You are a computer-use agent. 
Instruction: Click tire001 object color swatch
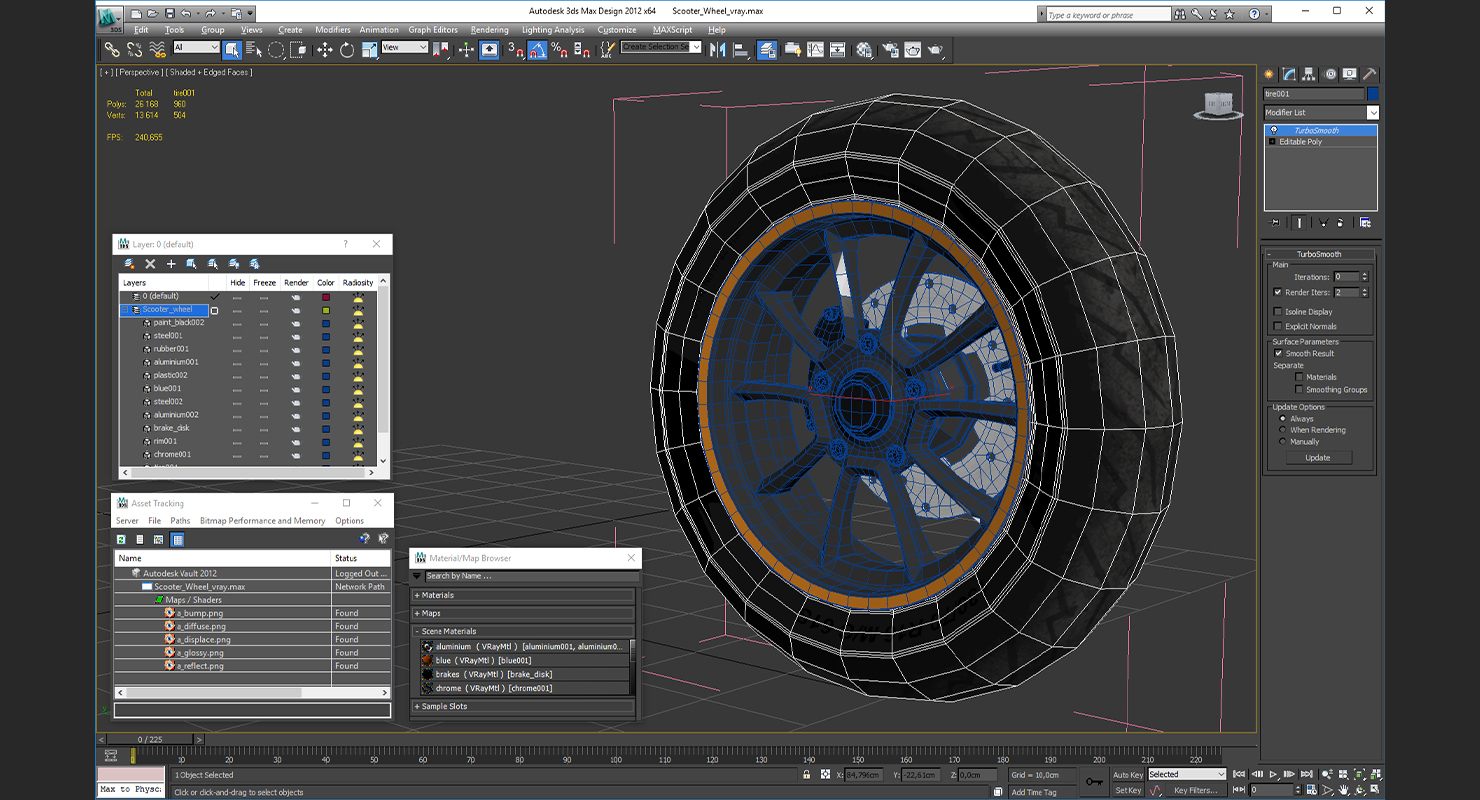[1373, 94]
